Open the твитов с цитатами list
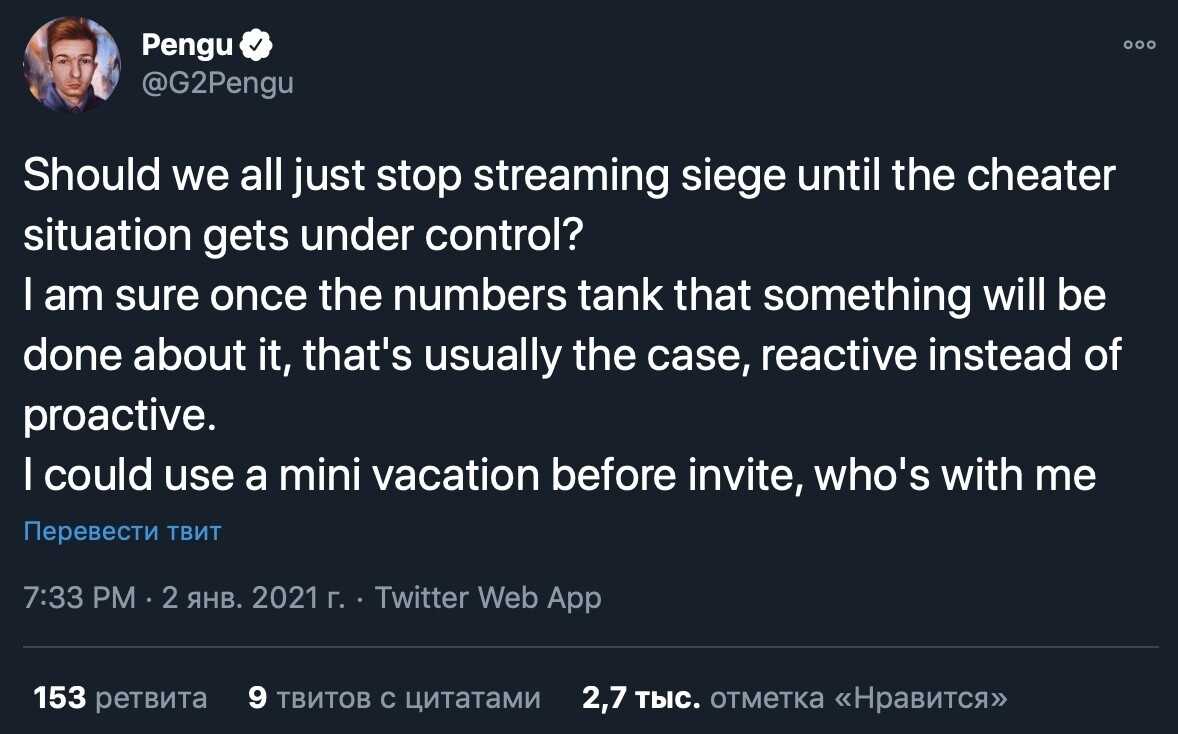Image resolution: width=1178 pixels, height=734 pixels. point(408,697)
